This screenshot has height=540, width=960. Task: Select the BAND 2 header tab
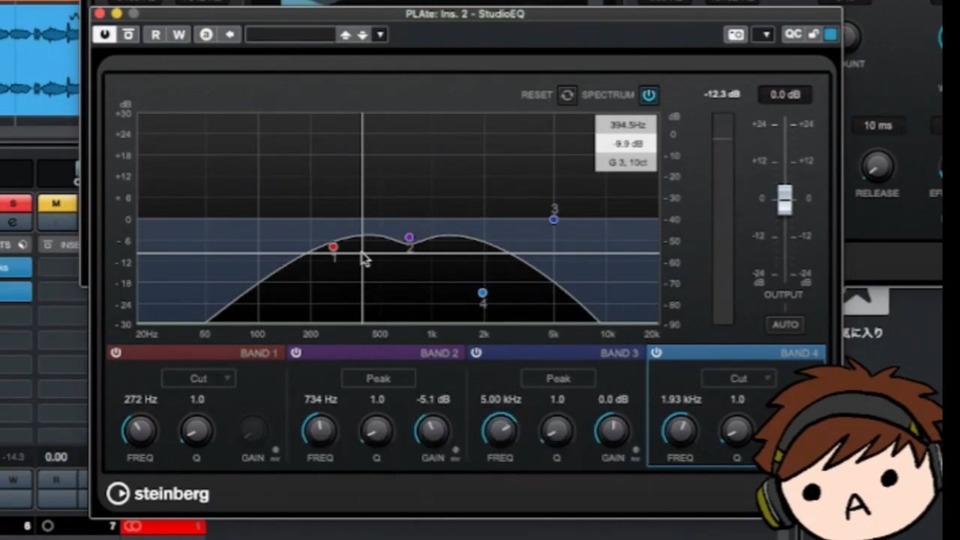click(x=375, y=353)
